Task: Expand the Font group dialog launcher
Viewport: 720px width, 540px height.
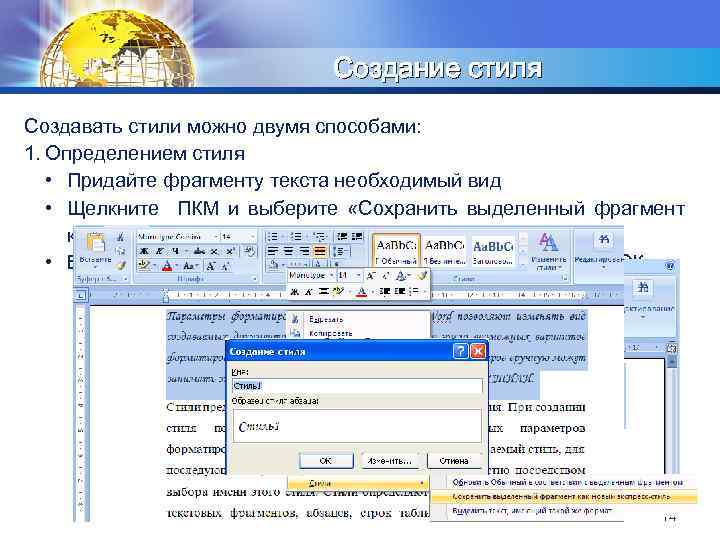Action: pyautogui.click(x=254, y=278)
